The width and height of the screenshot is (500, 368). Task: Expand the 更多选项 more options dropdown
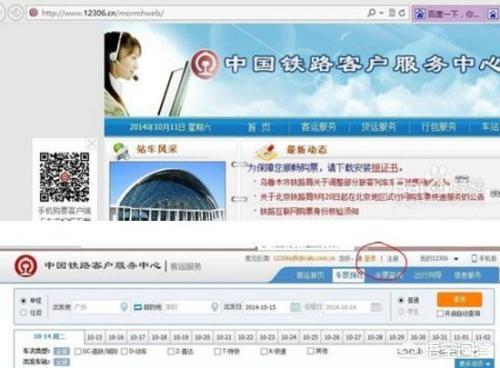pyautogui.click(x=475, y=363)
